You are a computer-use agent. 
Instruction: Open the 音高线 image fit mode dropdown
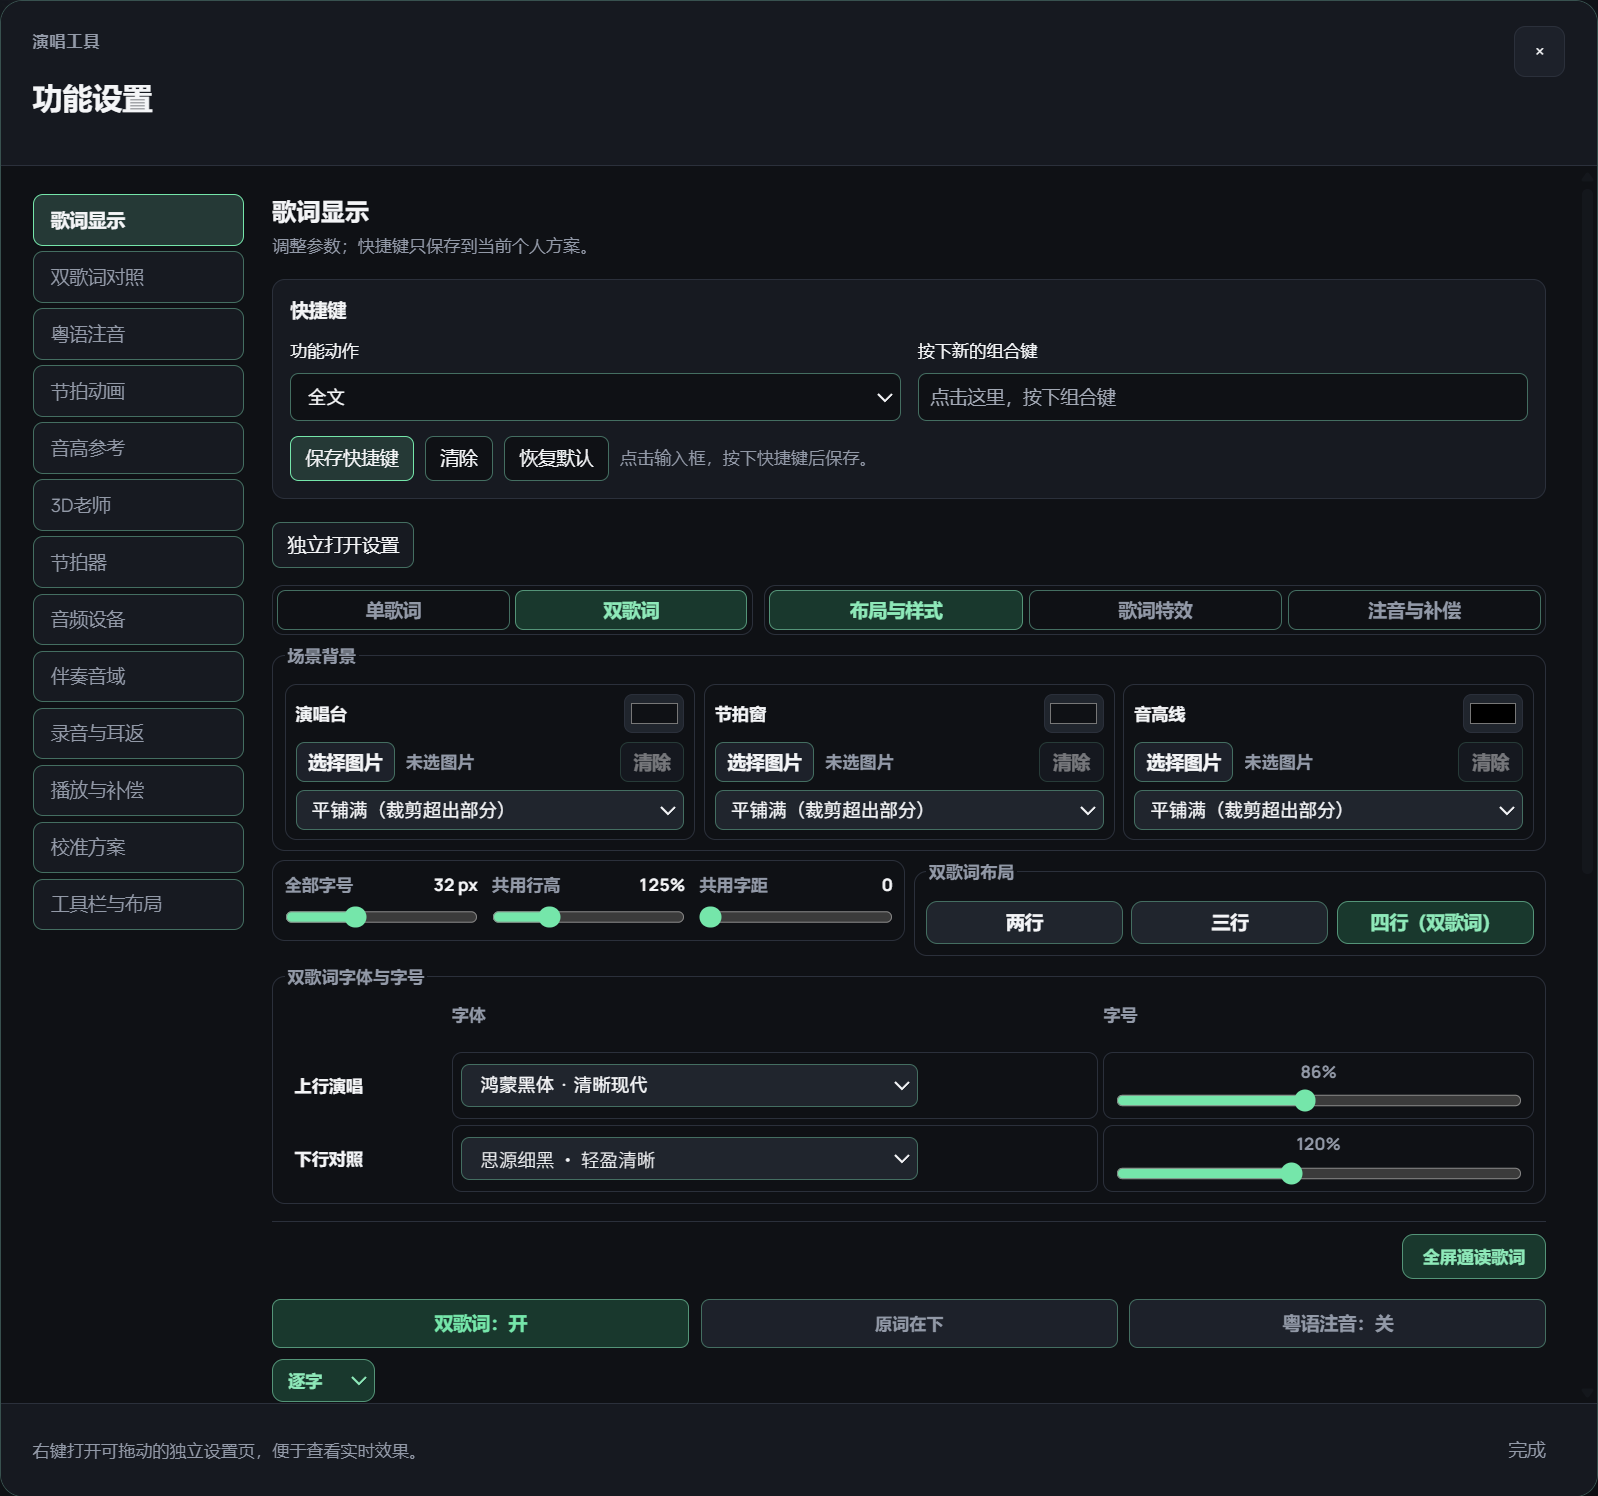(x=1328, y=810)
